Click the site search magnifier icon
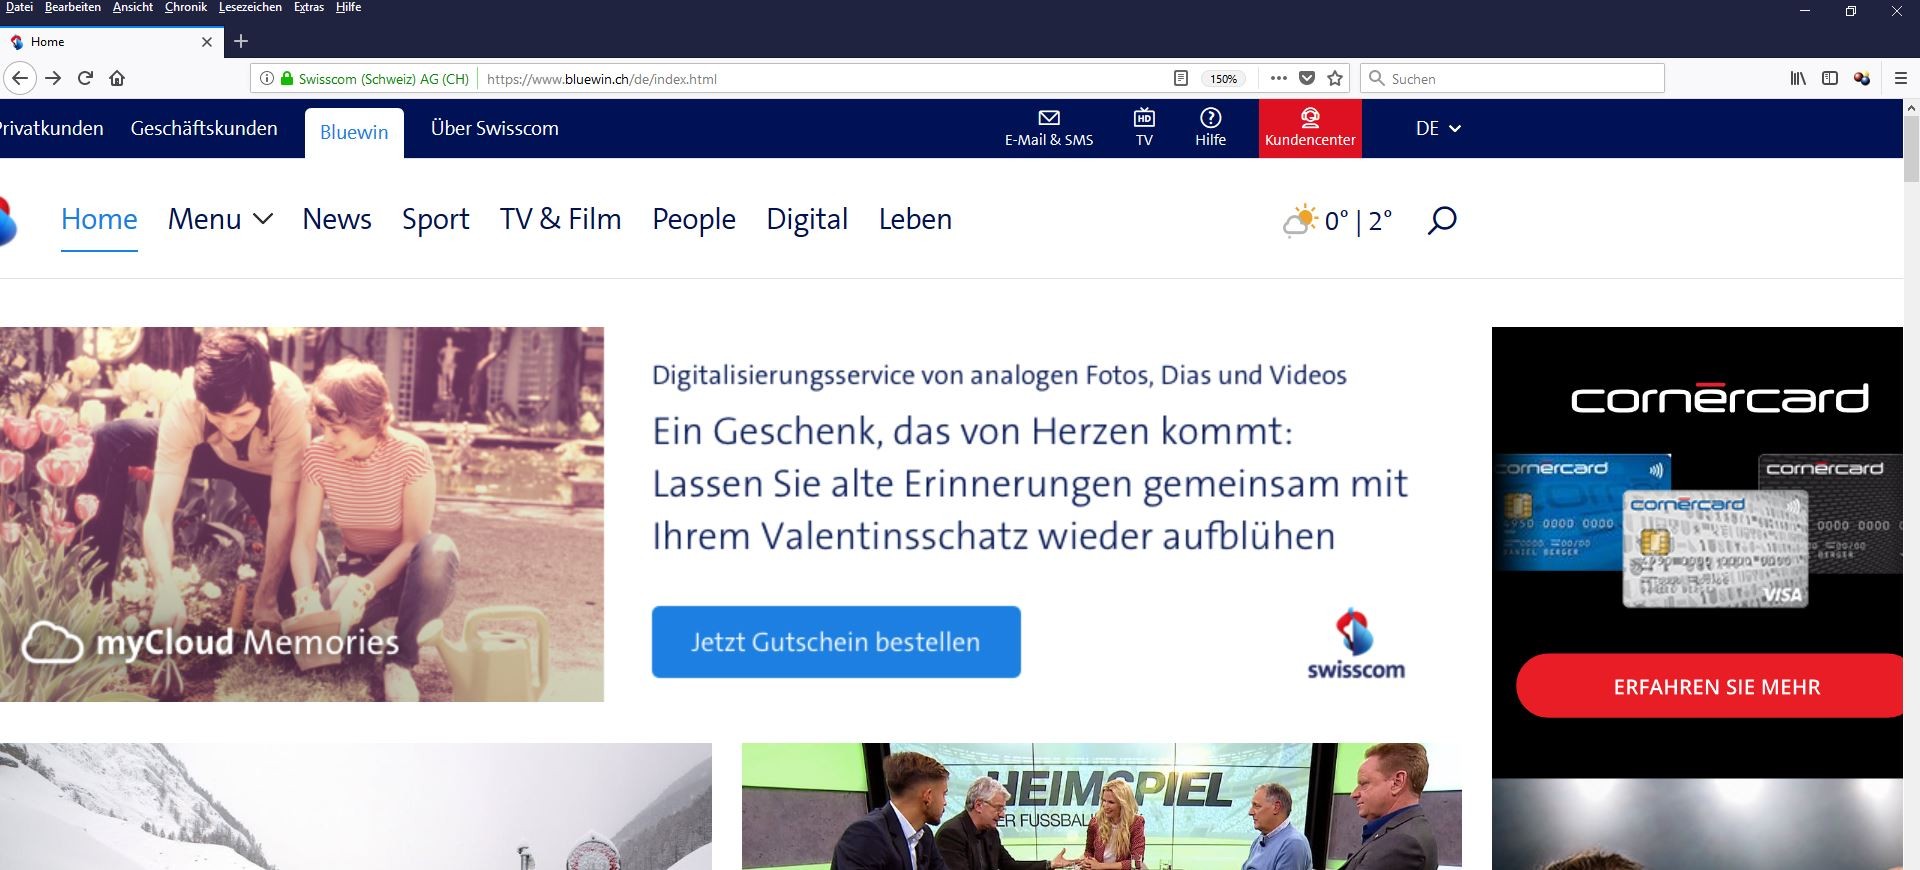 click(x=1441, y=220)
